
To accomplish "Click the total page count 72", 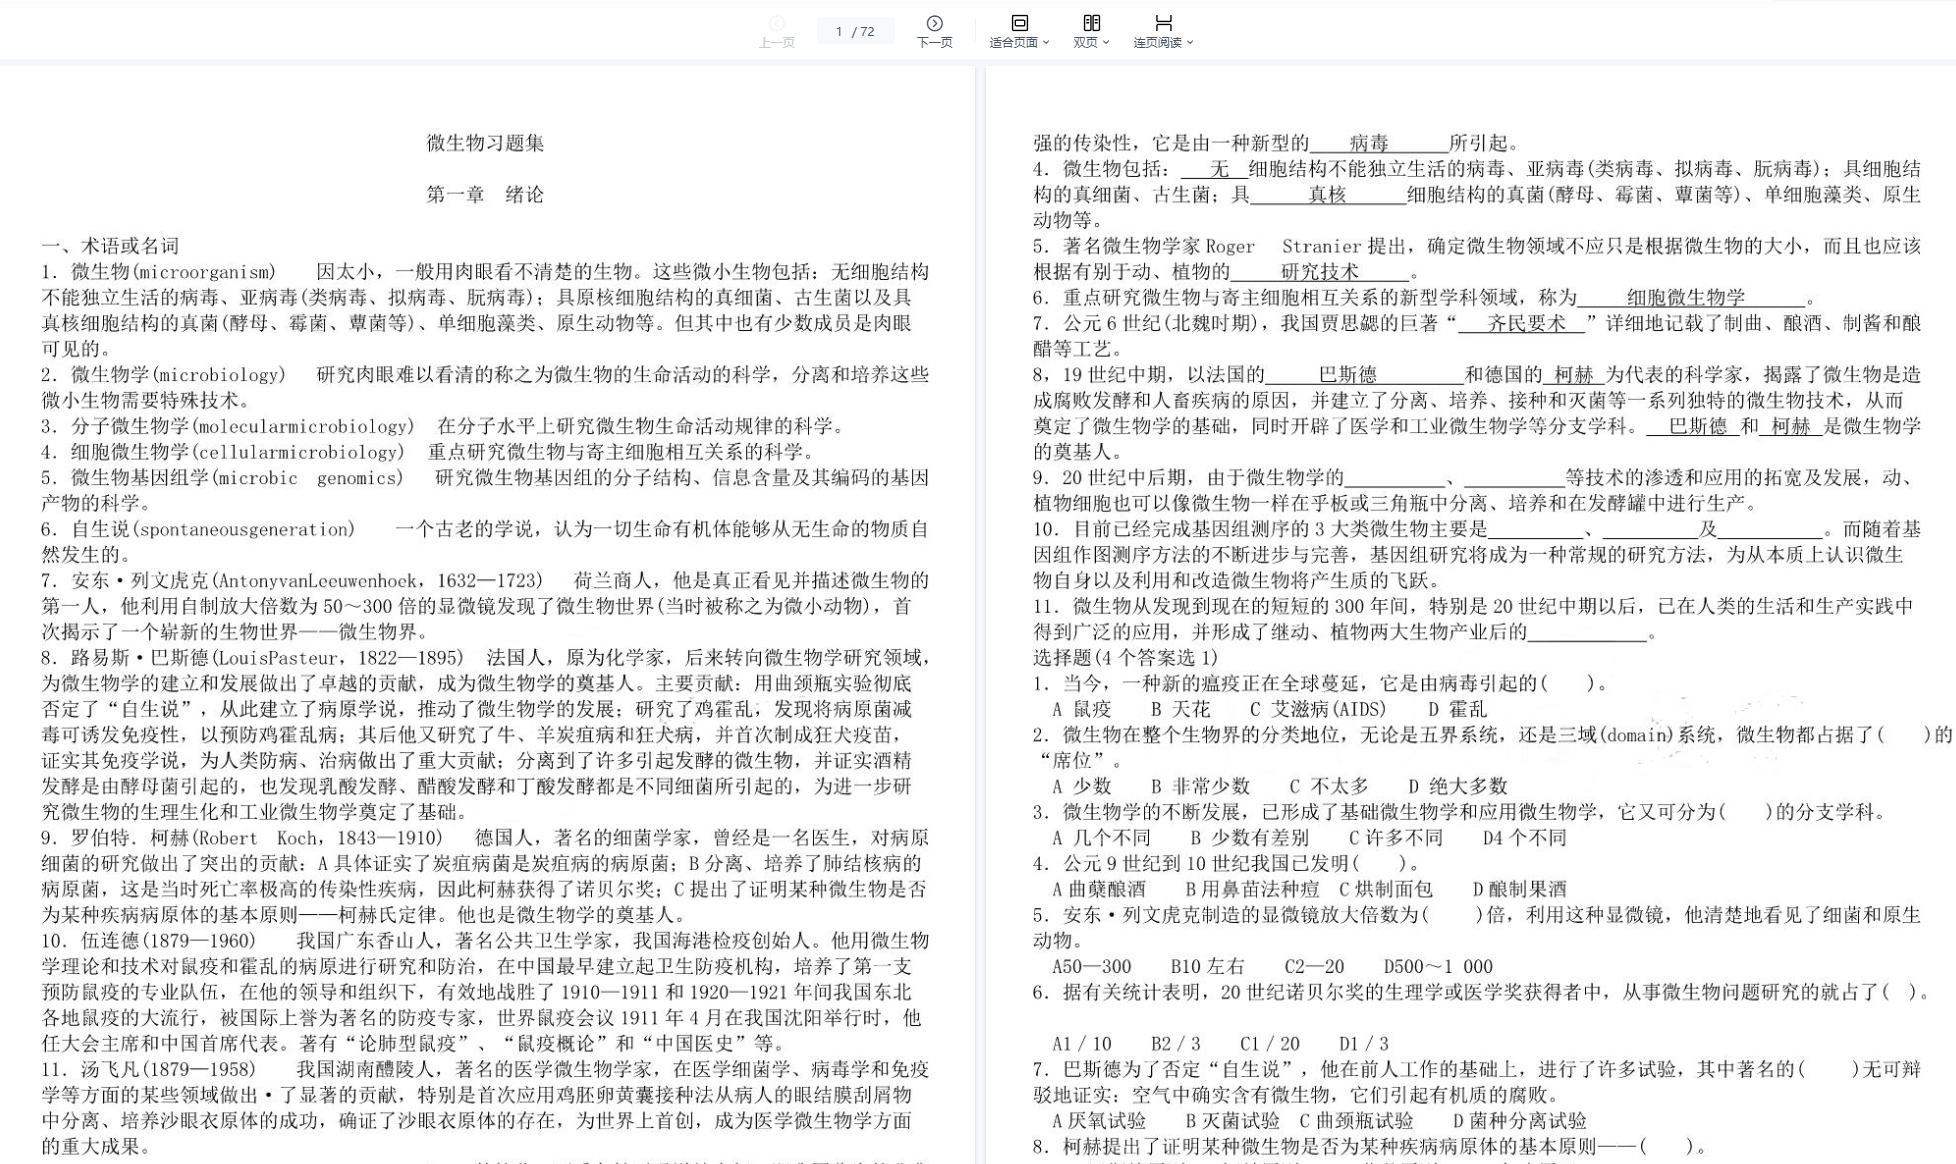I will coord(867,32).
